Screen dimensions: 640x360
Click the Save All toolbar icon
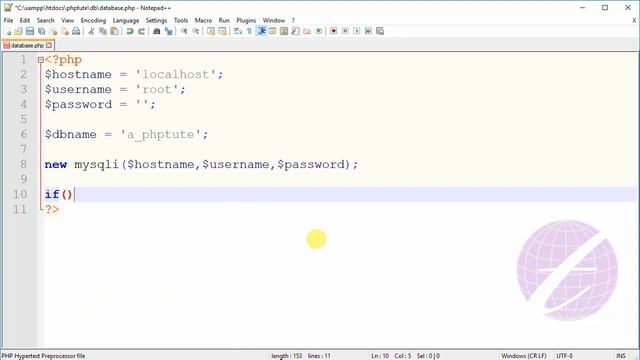[x=41, y=31]
